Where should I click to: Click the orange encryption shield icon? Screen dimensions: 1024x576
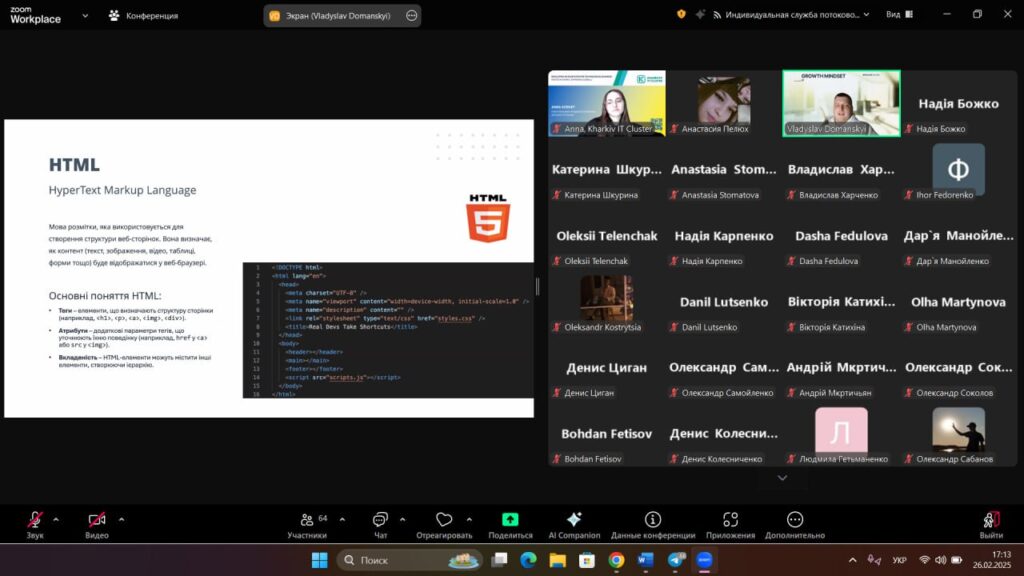681,14
